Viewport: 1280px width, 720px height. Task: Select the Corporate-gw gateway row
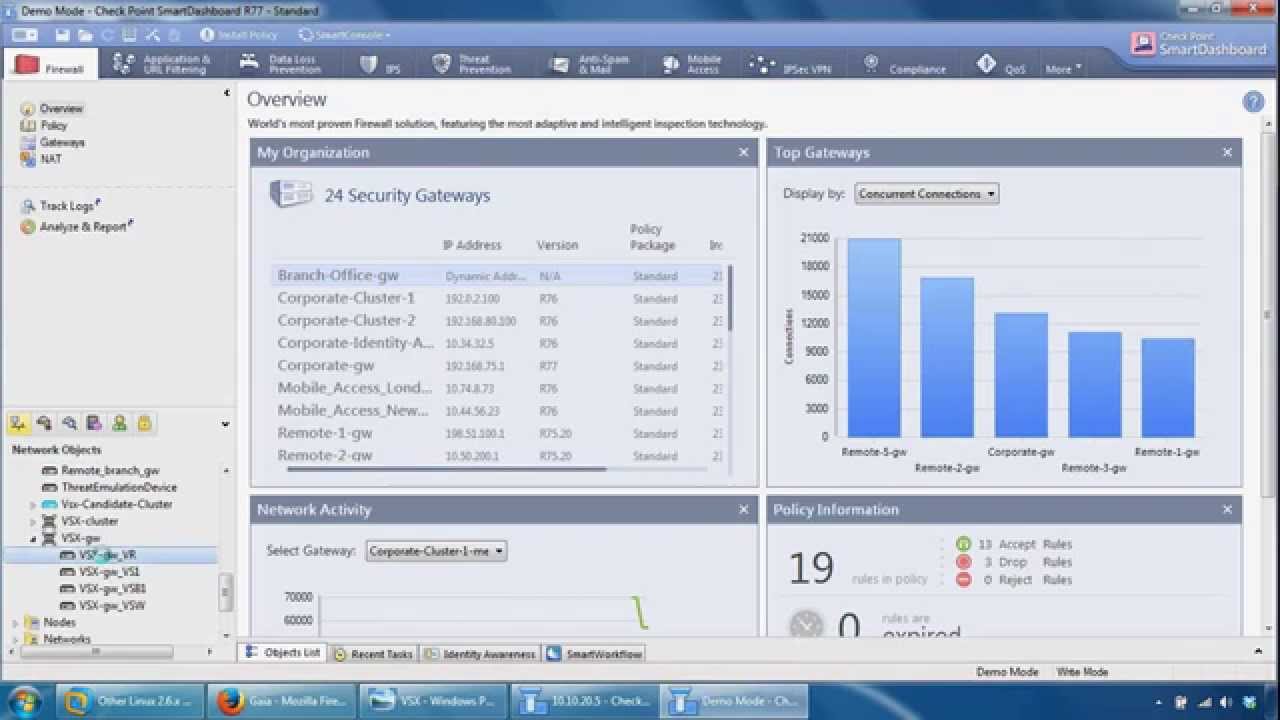499,366
